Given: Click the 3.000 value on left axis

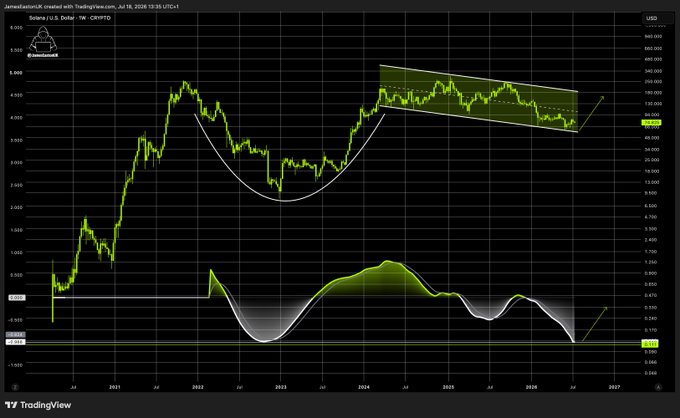Looking at the screenshot, I should (16, 162).
